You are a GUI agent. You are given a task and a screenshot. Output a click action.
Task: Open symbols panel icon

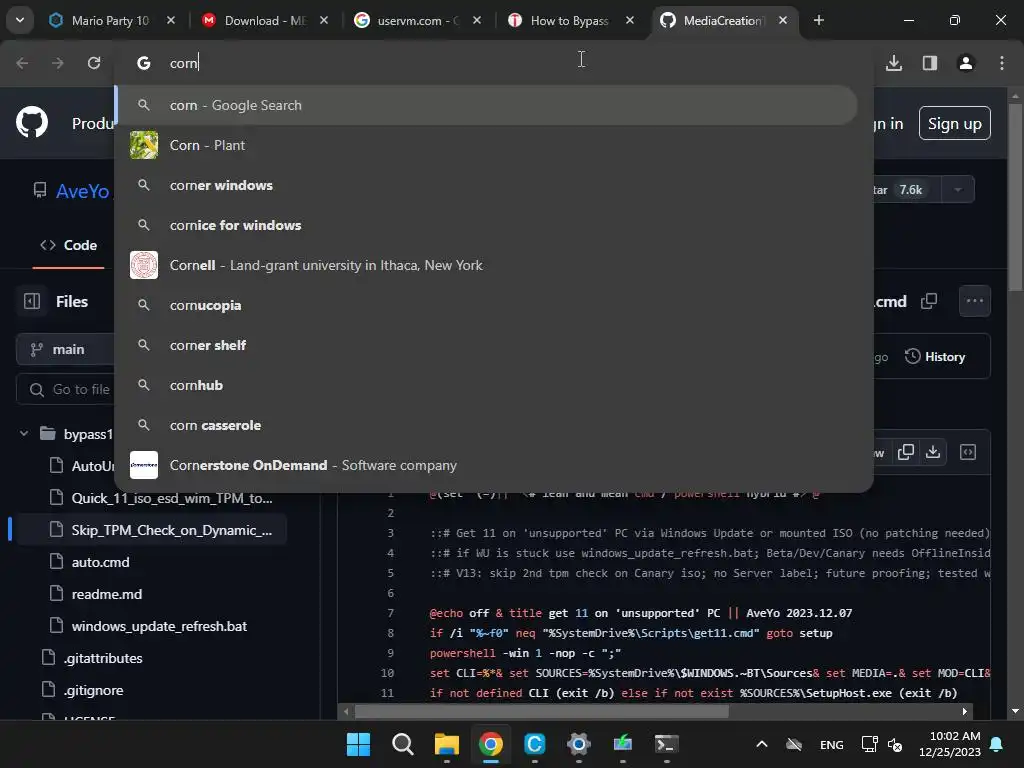pos(968,452)
